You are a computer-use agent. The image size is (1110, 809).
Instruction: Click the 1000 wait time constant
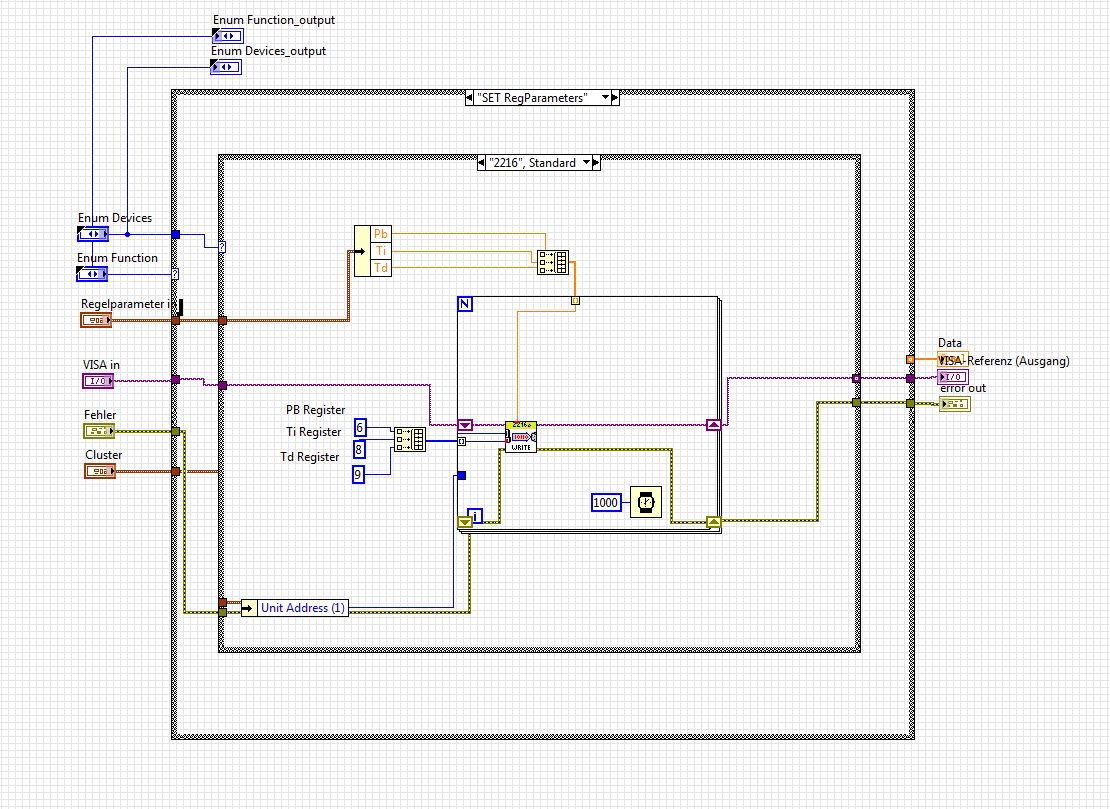coord(606,503)
